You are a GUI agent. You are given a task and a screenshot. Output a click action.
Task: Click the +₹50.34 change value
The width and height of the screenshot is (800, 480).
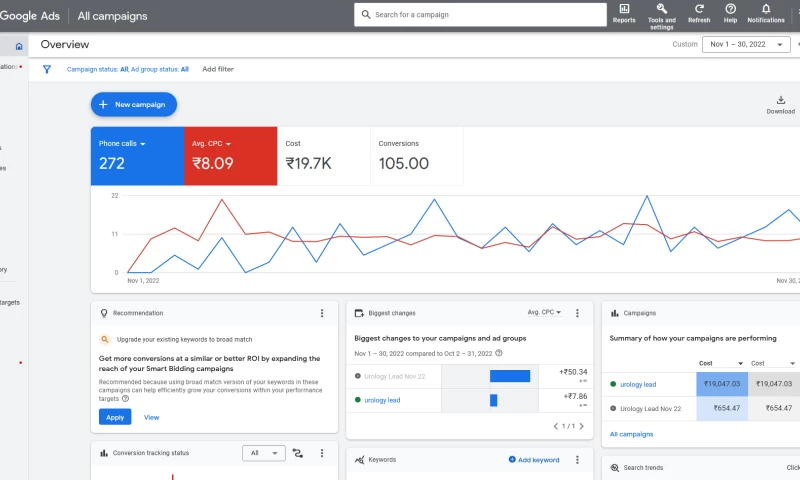pos(573,372)
